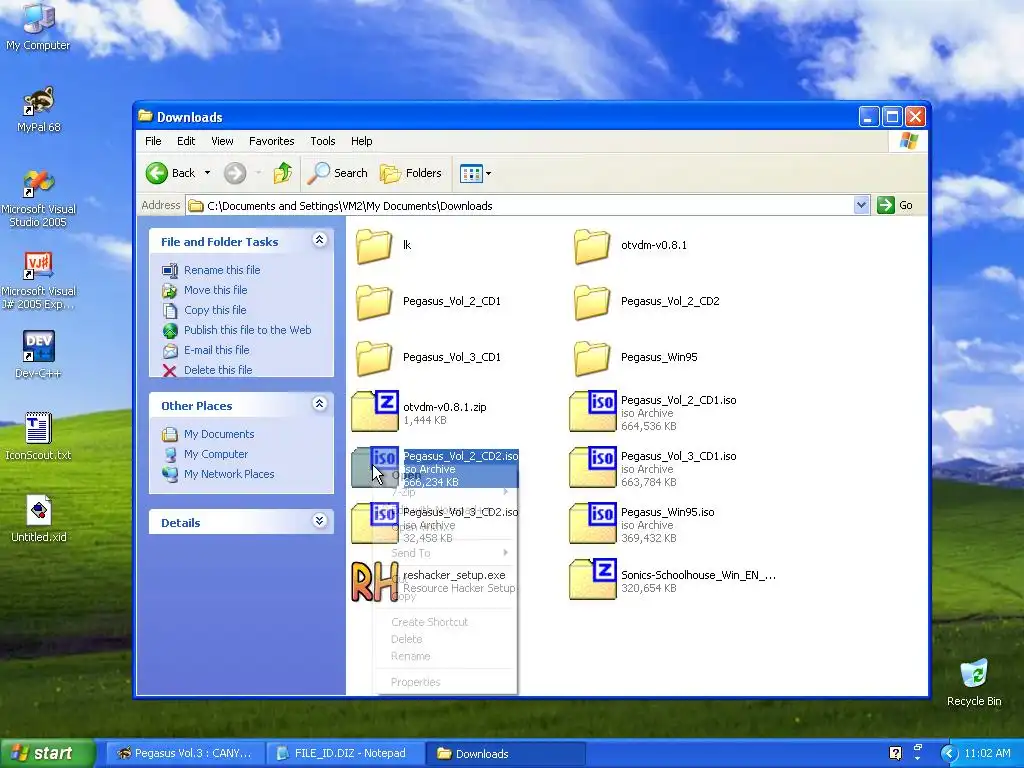Expand the Address bar dropdown

(x=861, y=205)
